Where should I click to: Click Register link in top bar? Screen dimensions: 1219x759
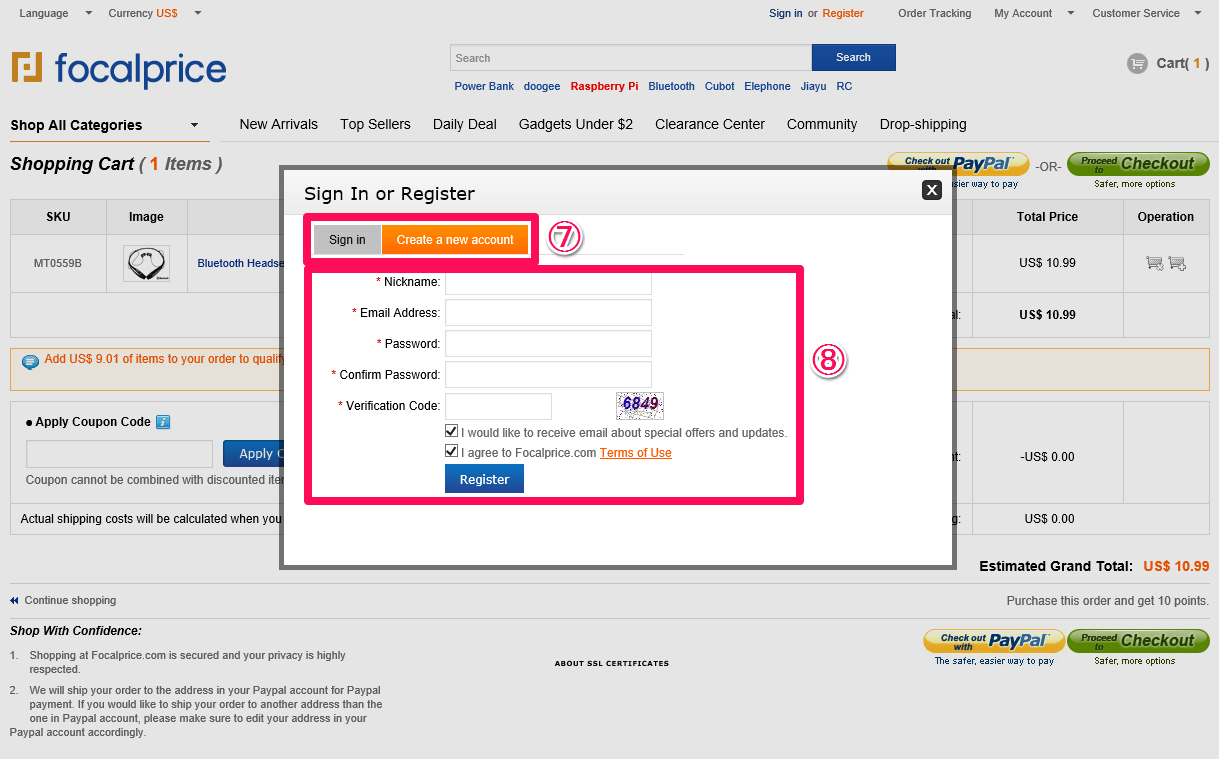(x=843, y=13)
